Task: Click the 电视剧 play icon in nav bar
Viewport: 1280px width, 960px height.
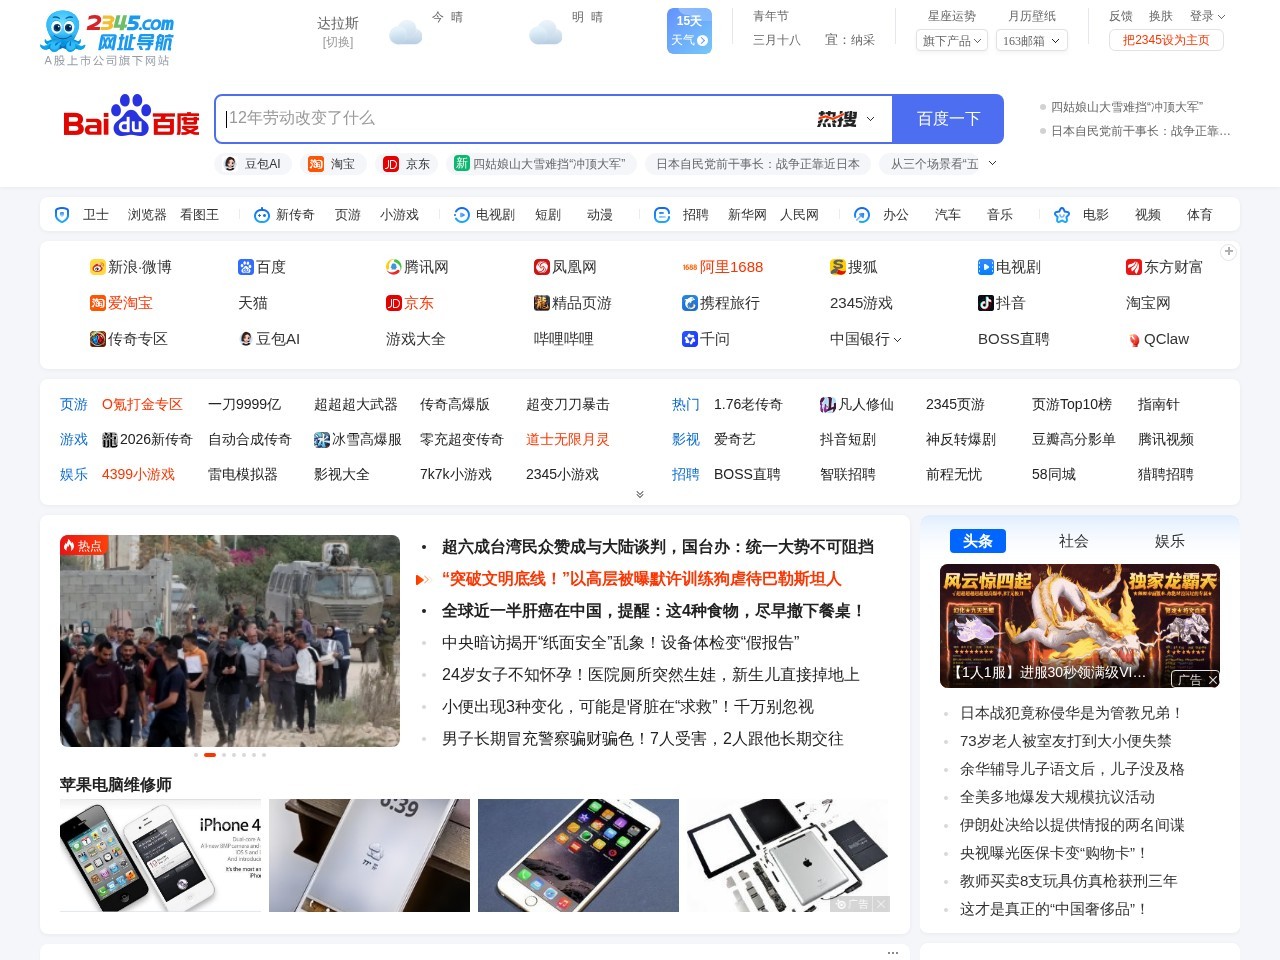Action: point(462,215)
